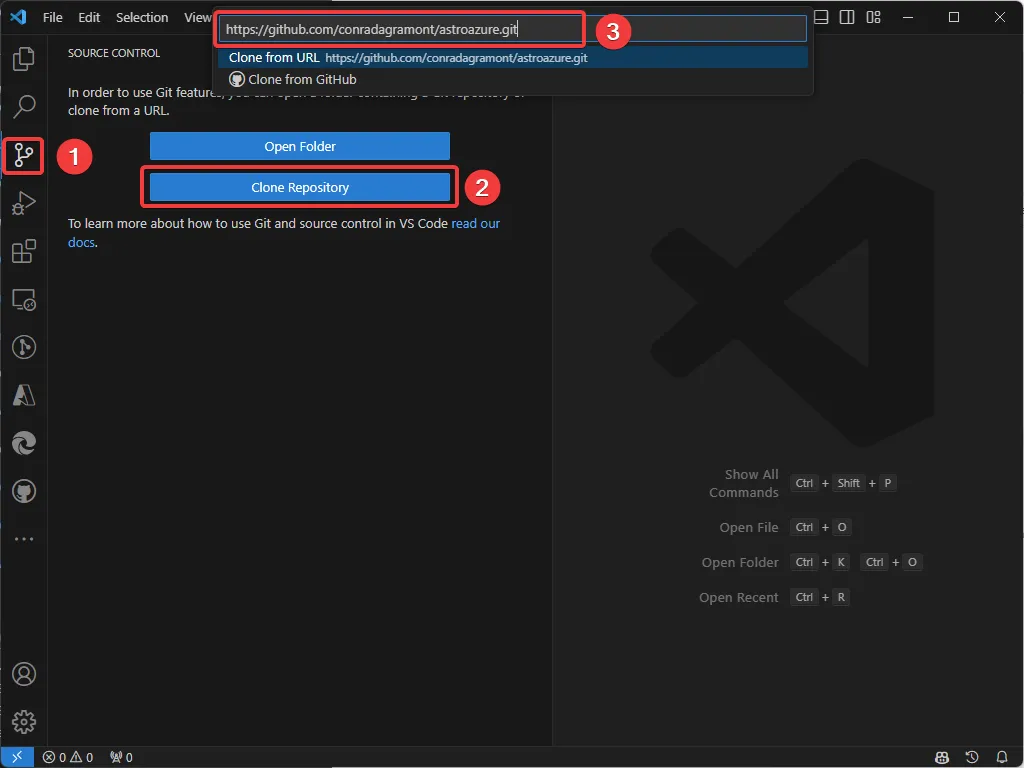Choose the 'Clone from URL' option
Image resolution: width=1024 pixels, height=768 pixels.
click(x=513, y=57)
